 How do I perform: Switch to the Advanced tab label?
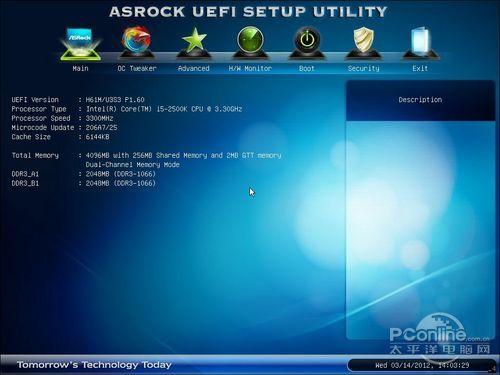click(194, 68)
